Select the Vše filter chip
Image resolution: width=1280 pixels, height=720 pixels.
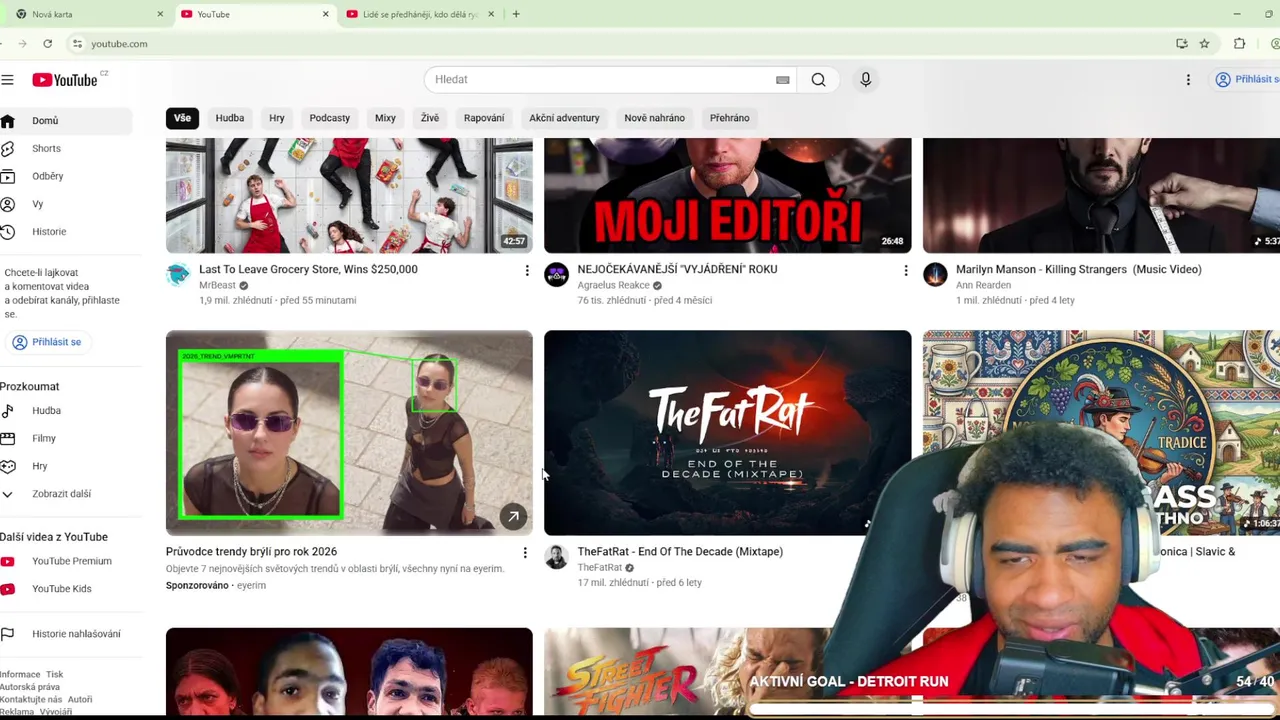(182, 118)
